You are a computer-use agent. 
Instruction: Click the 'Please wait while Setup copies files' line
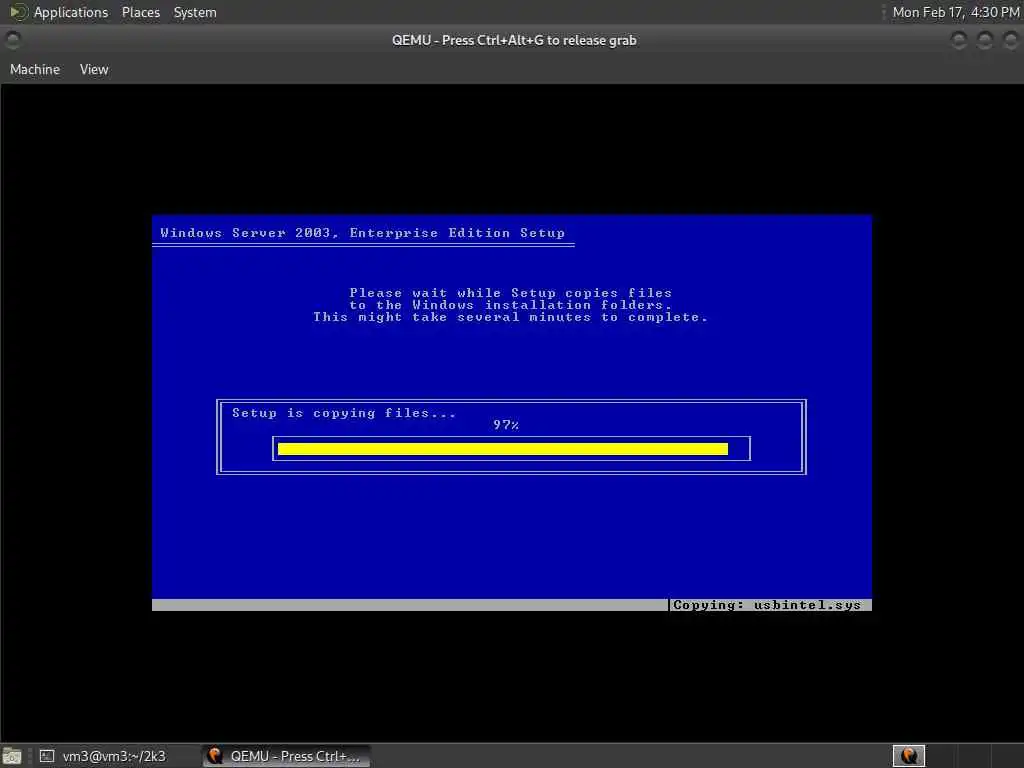click(x=511, y=293)
